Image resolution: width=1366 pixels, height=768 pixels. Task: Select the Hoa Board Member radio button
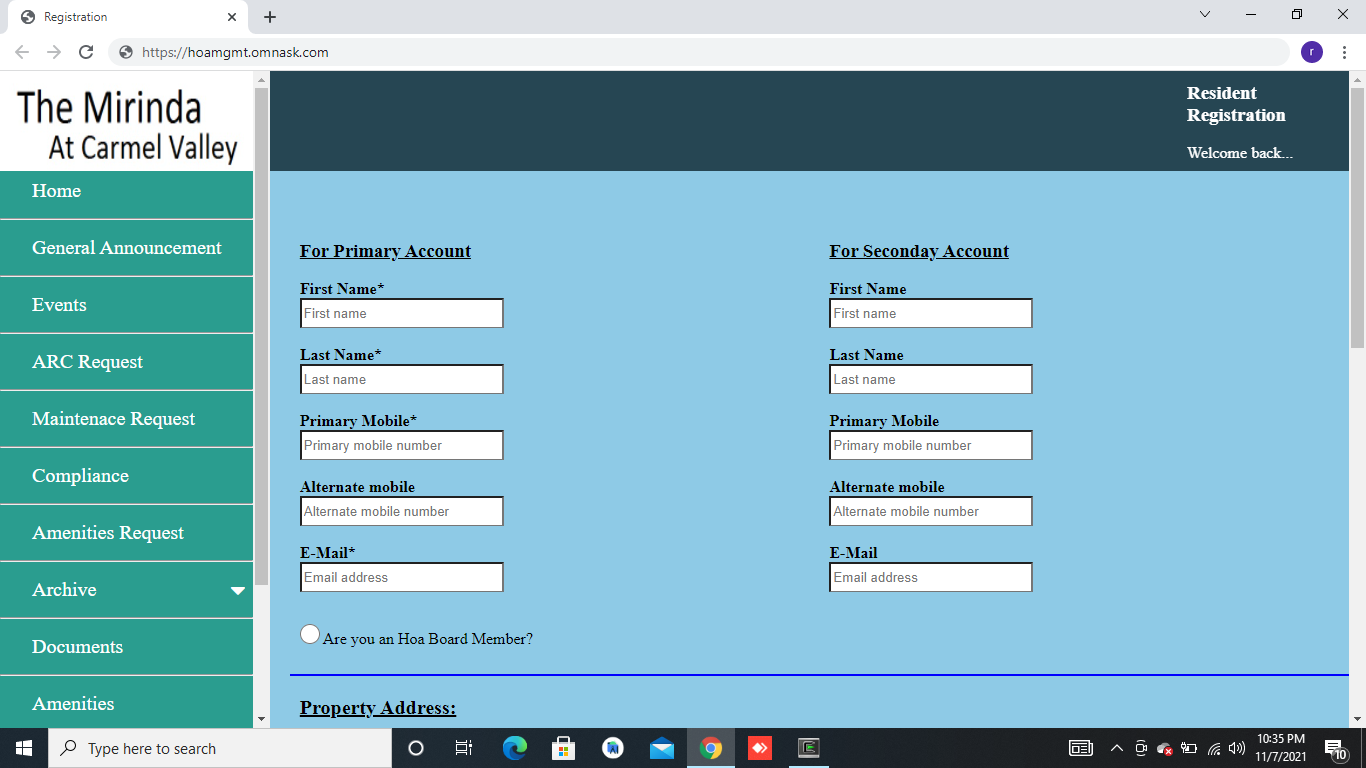(310, 635)
